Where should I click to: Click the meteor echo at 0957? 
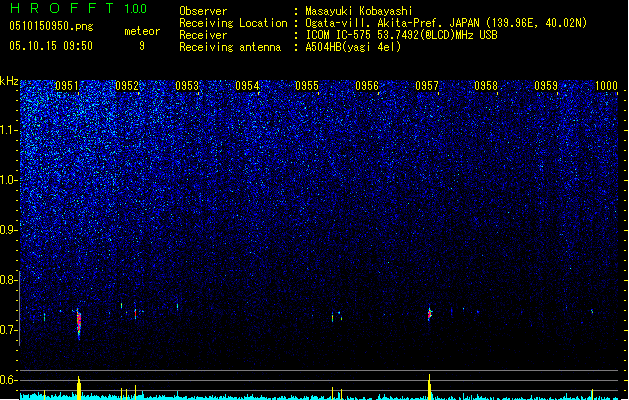pyautogui.click(x=430, y=314)
